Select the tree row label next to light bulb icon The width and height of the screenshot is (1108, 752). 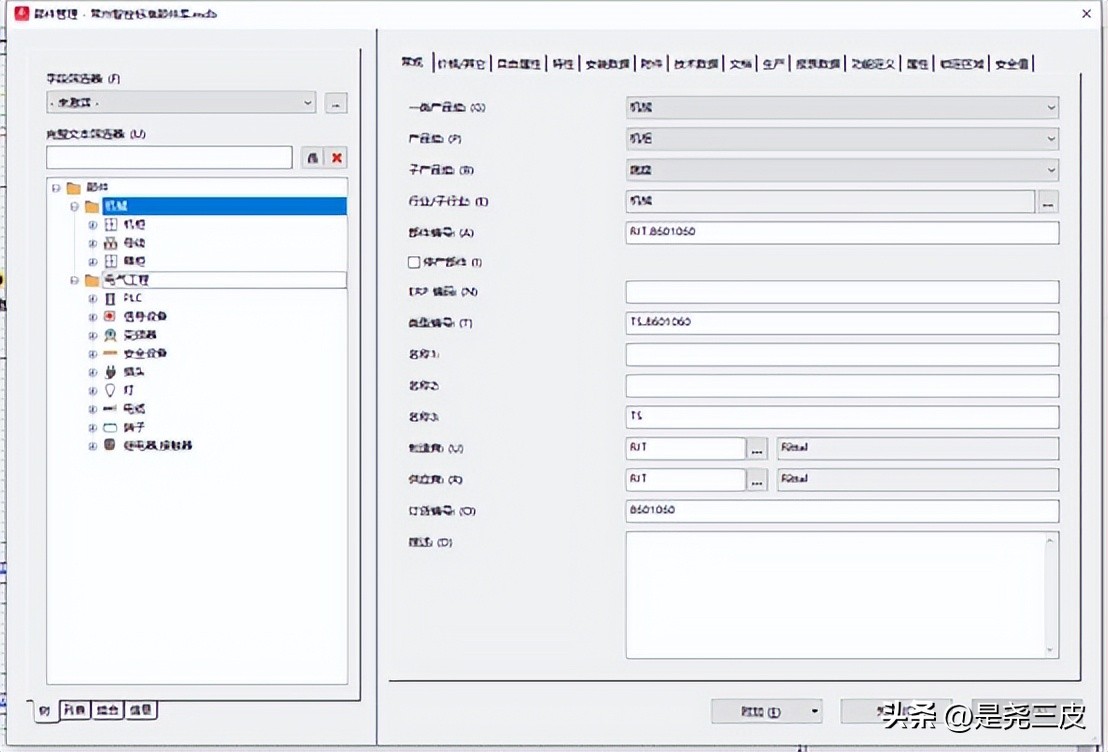[129, 390]
